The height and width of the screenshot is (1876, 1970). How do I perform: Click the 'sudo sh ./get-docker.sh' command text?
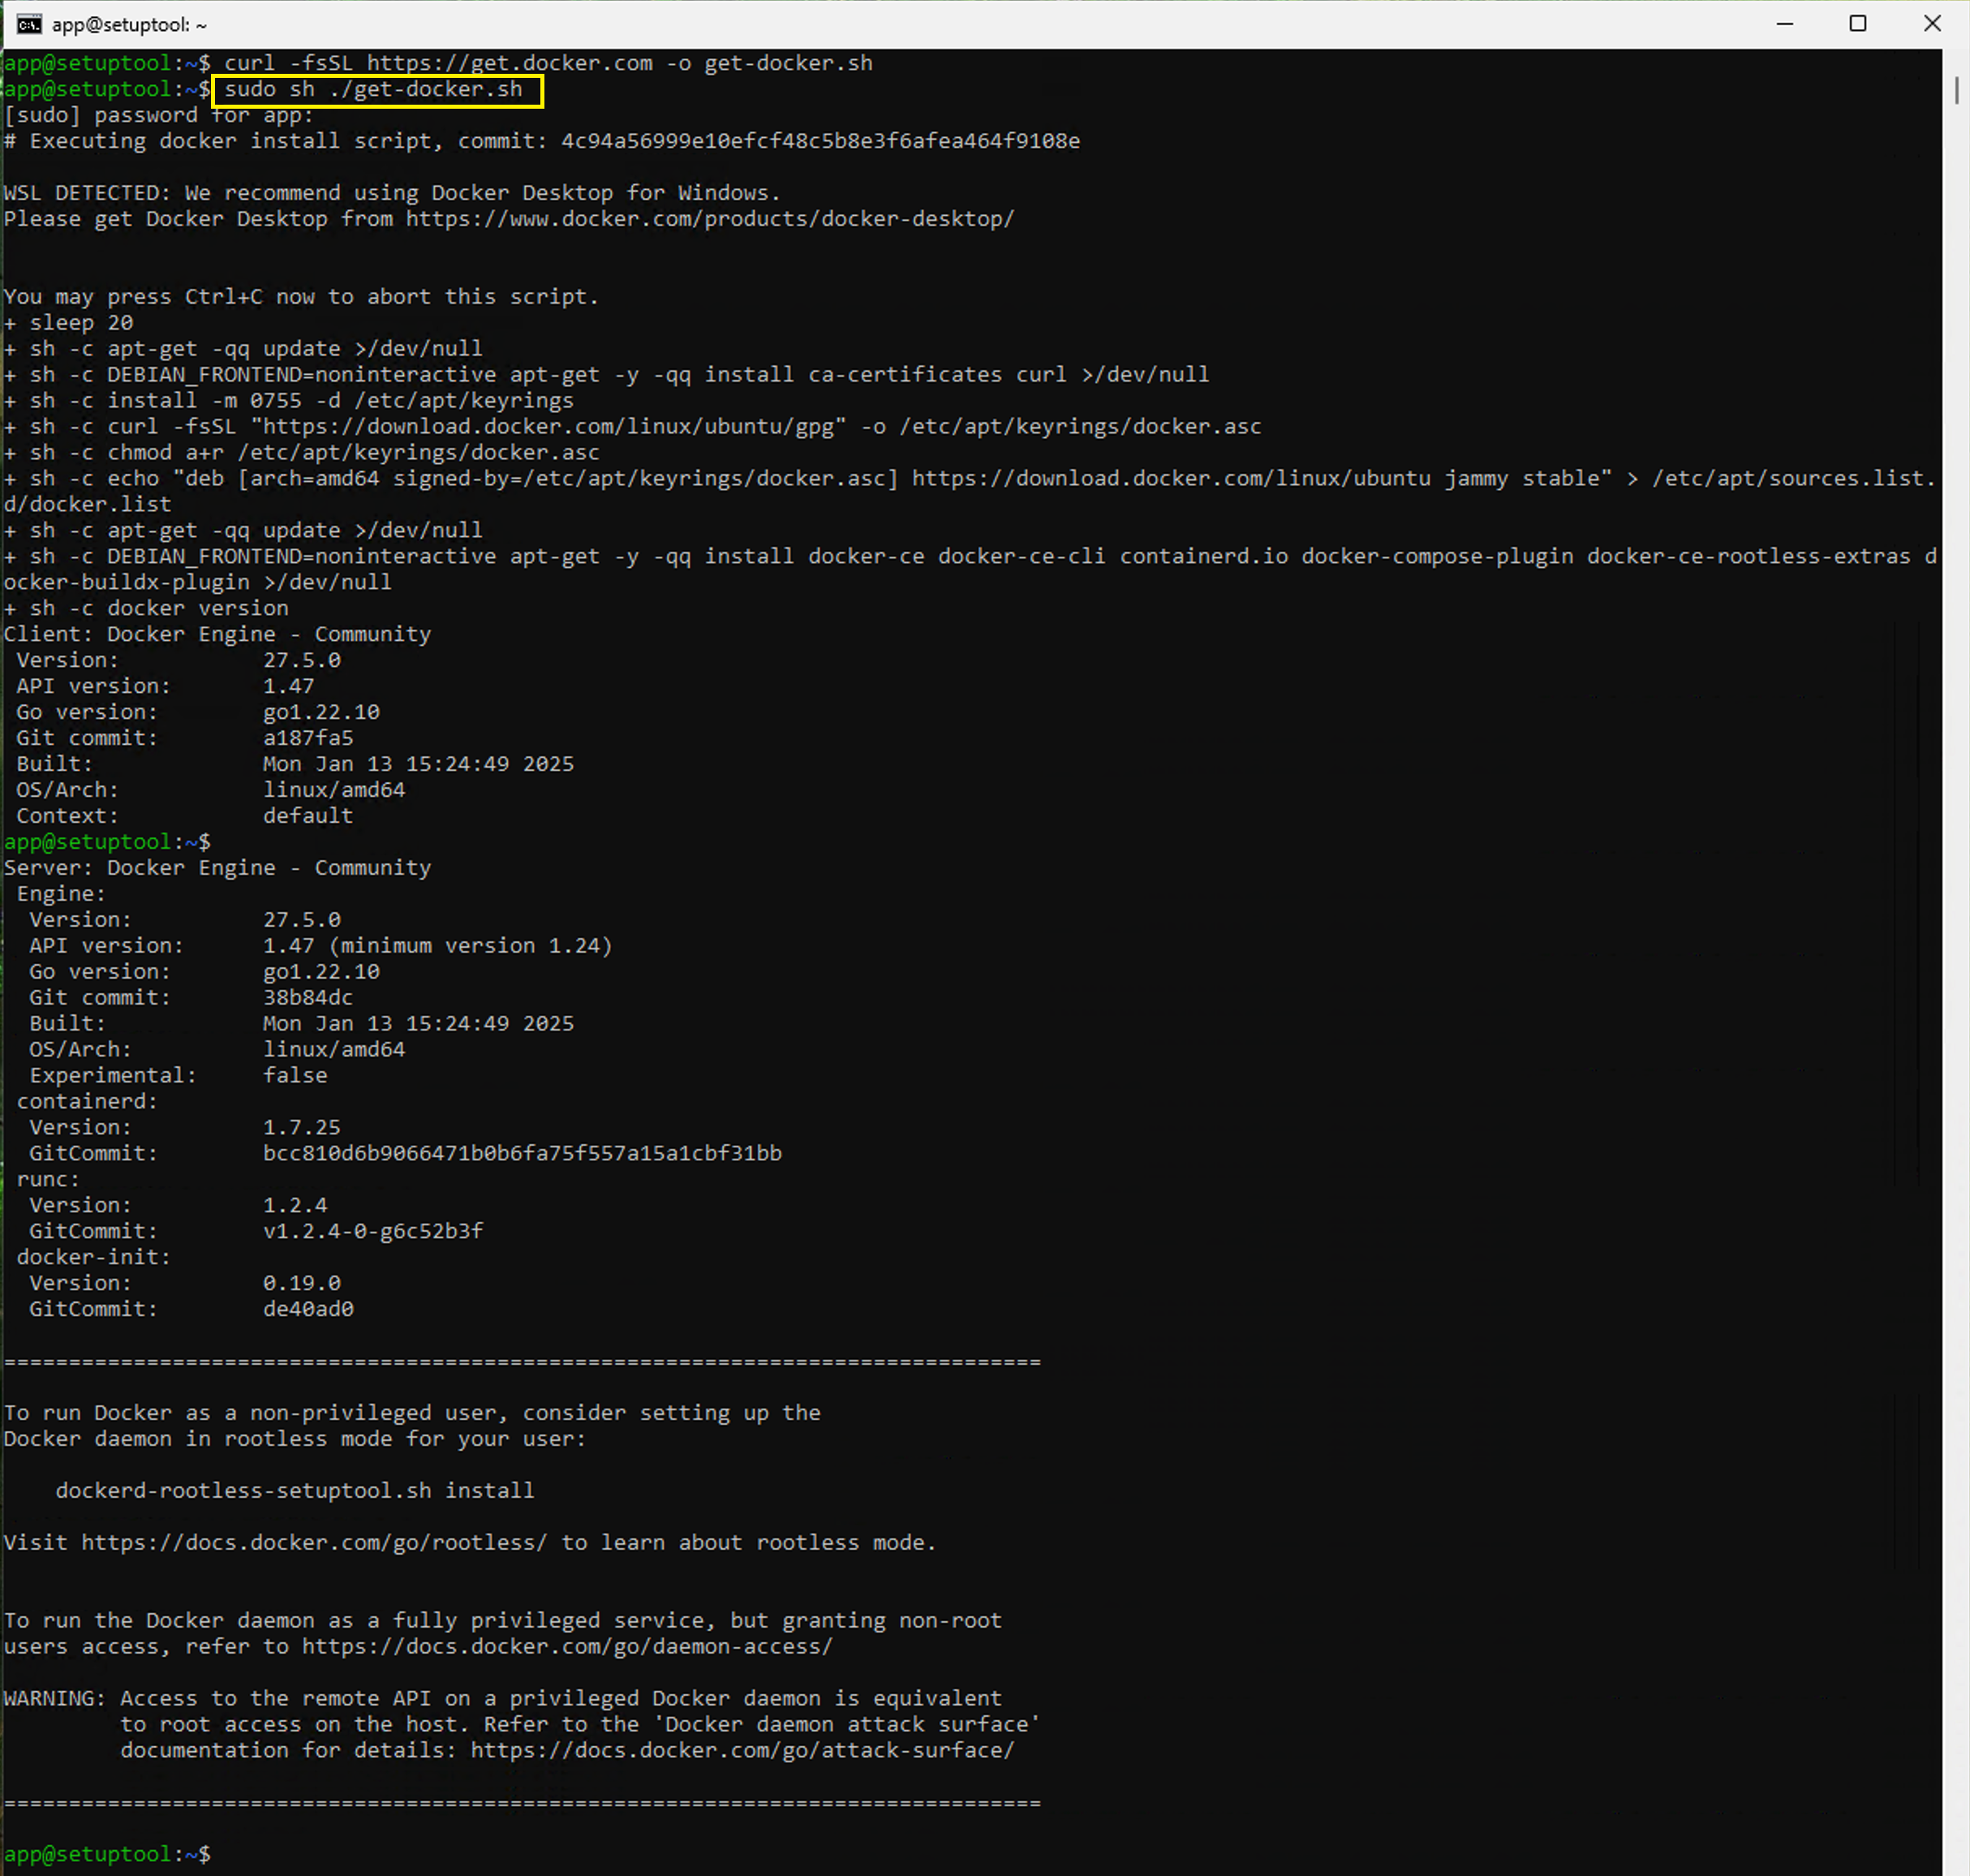coord(373,89)
